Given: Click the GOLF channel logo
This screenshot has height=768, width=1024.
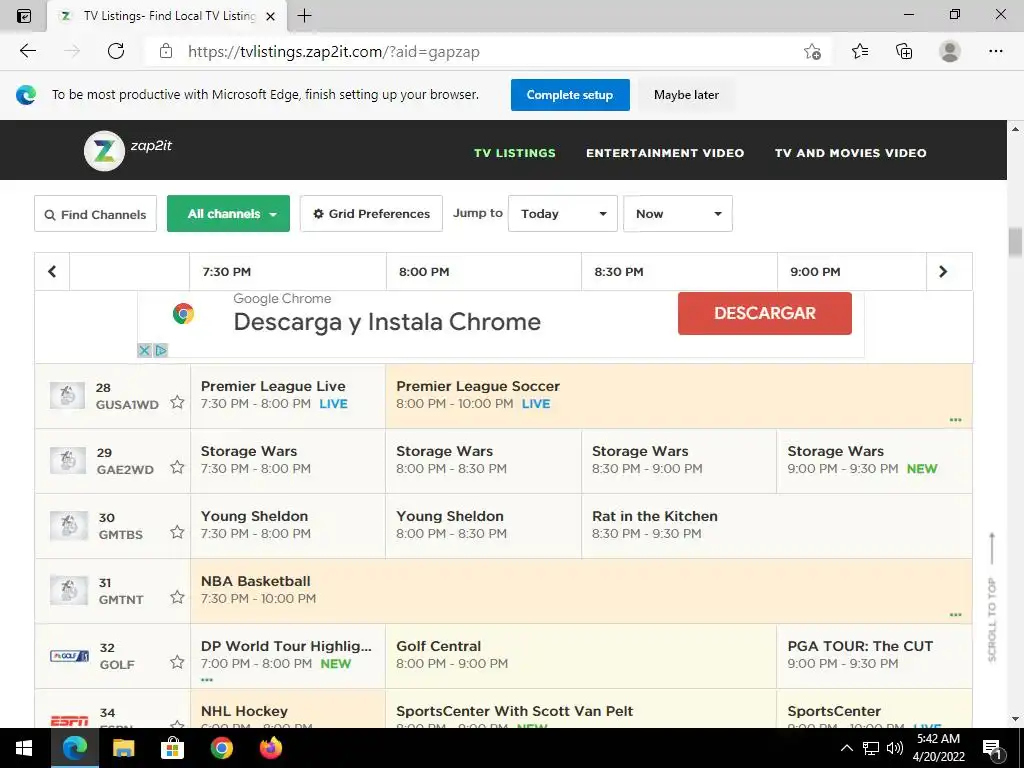Looking at the screenshot, I should [69, 655].
